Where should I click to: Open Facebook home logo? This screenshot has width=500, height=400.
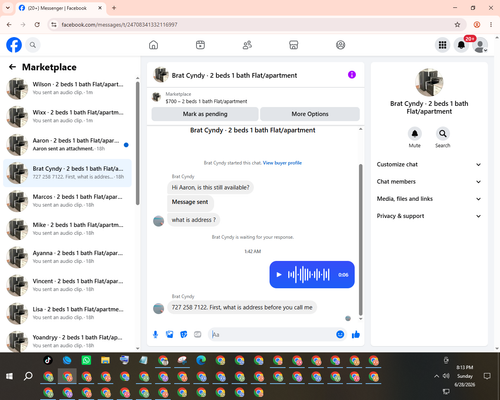click(x=14, y=45)
